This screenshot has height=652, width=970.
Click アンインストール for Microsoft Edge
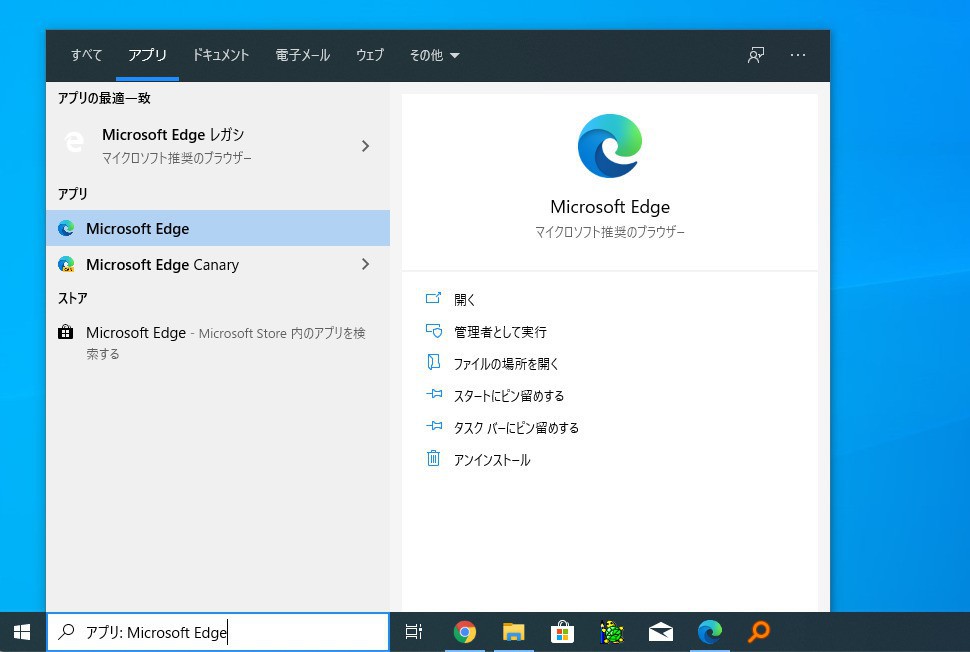(492, 460)
